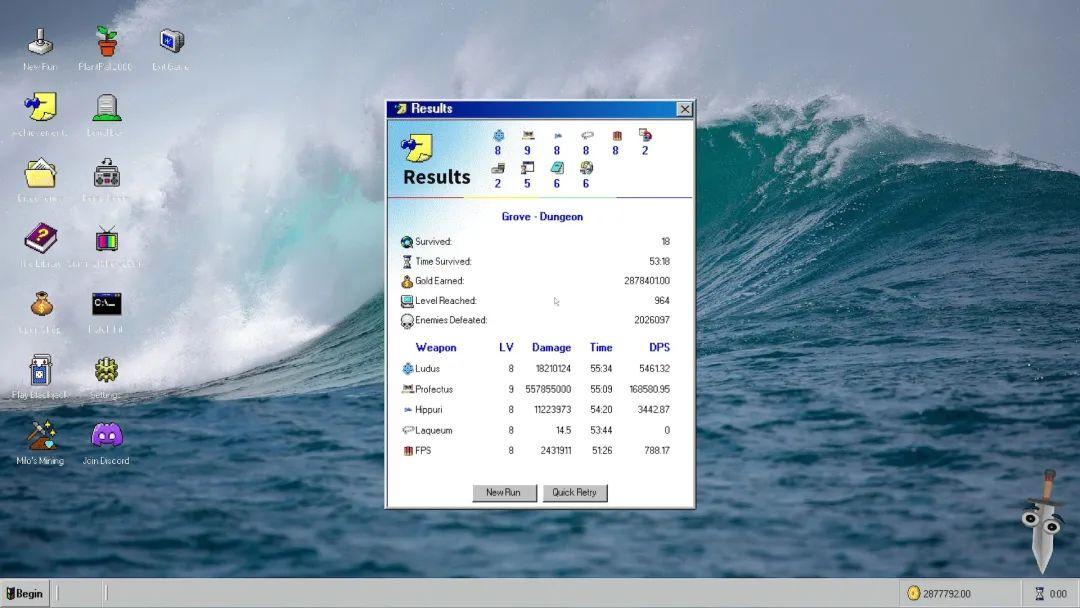The width and height of the screenshot is (1080, 608).
Task: Open the tombstone desktop icon
Action: pyautogui.click(x=106, y=109)
